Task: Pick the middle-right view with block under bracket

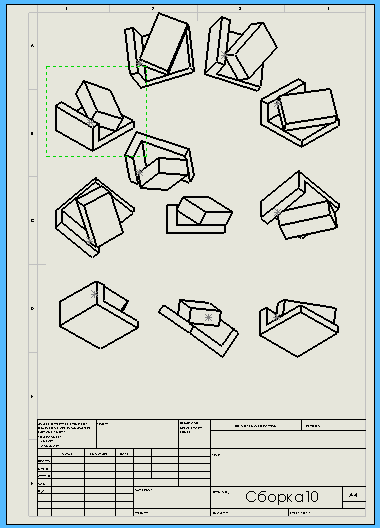Action: click(x=299, y=205)
